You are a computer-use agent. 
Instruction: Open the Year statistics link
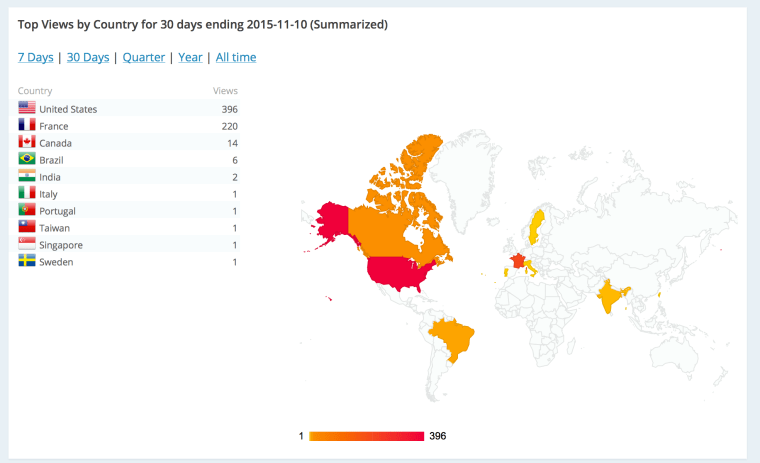pyautogui.click(x=190, y=57)
